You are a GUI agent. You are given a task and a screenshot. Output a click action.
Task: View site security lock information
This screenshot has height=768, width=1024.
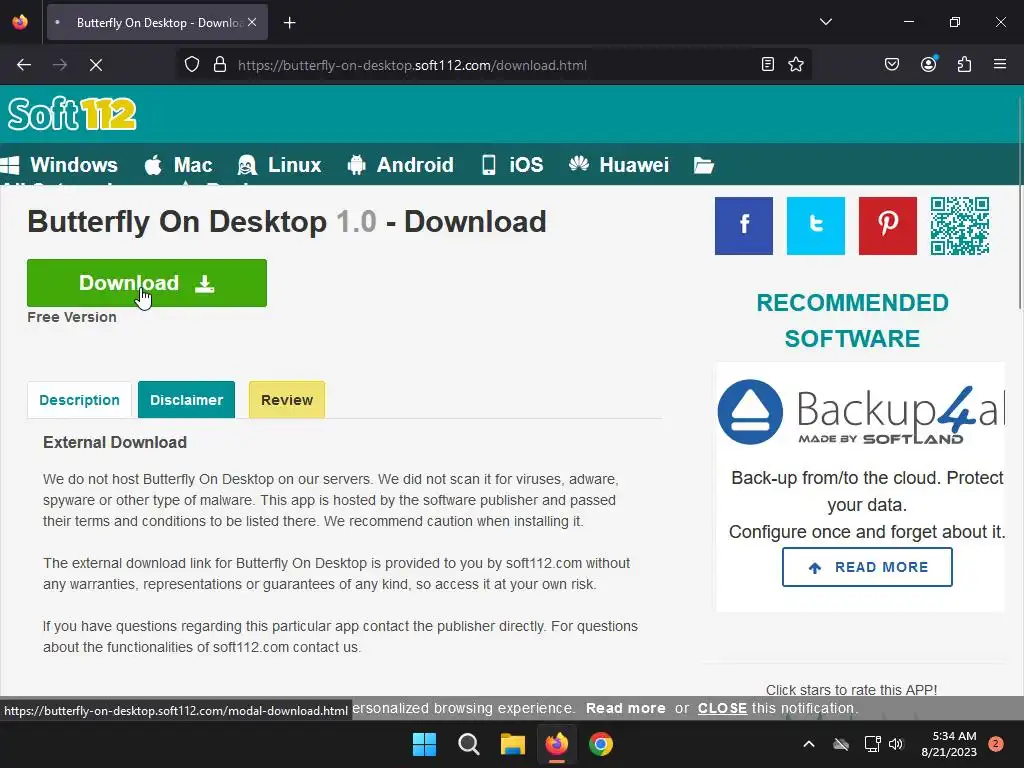[220, 65]
